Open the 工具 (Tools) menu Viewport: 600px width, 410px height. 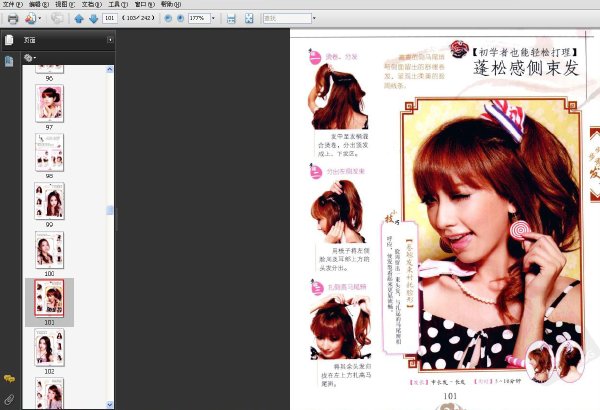118,5
